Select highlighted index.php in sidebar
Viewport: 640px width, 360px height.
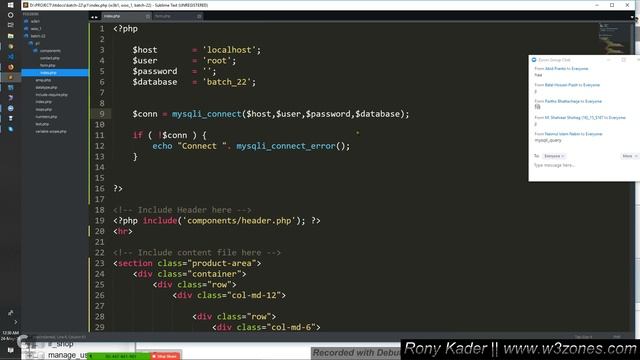pyautogui.click(x=55, y=73)
